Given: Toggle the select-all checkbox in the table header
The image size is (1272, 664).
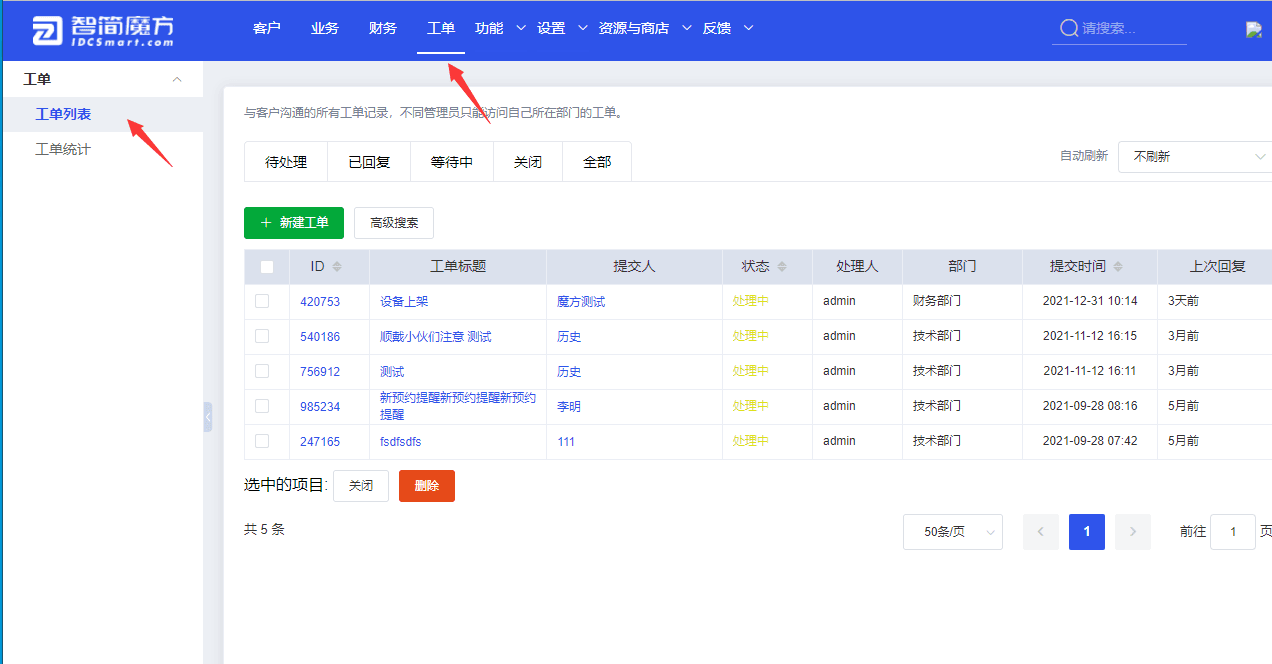Looking at the screenshot, I should (x=267, y=267).
